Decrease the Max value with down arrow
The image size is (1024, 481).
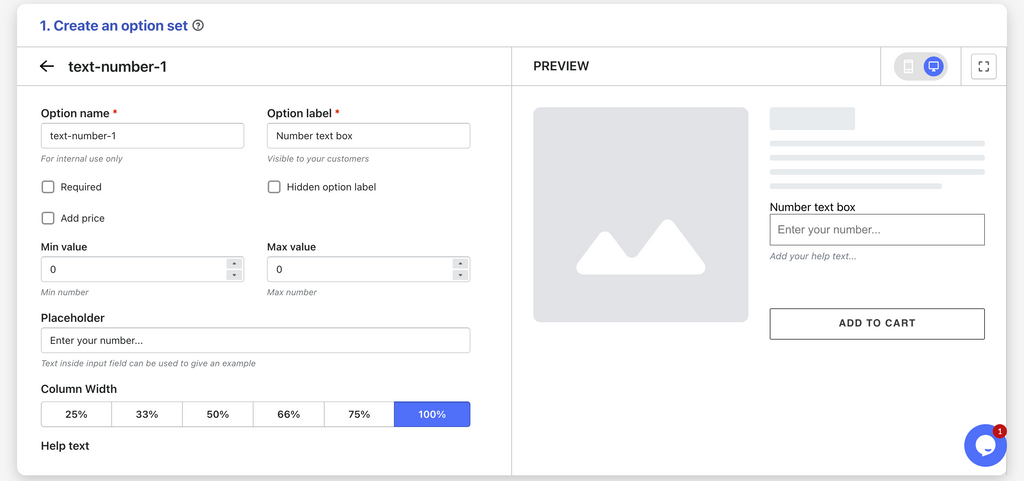click(x=461, y=275)
